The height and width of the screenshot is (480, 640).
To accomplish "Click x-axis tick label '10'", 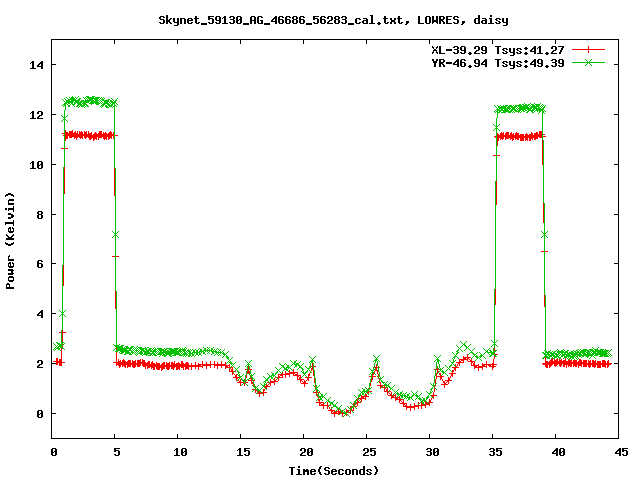I will [180, 452].
